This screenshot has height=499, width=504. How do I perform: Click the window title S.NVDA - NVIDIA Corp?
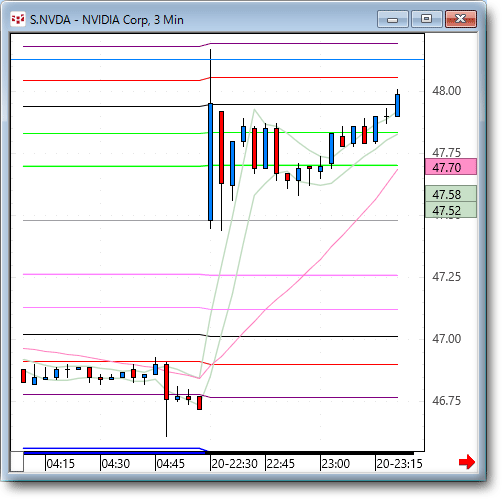click(107, 20)
